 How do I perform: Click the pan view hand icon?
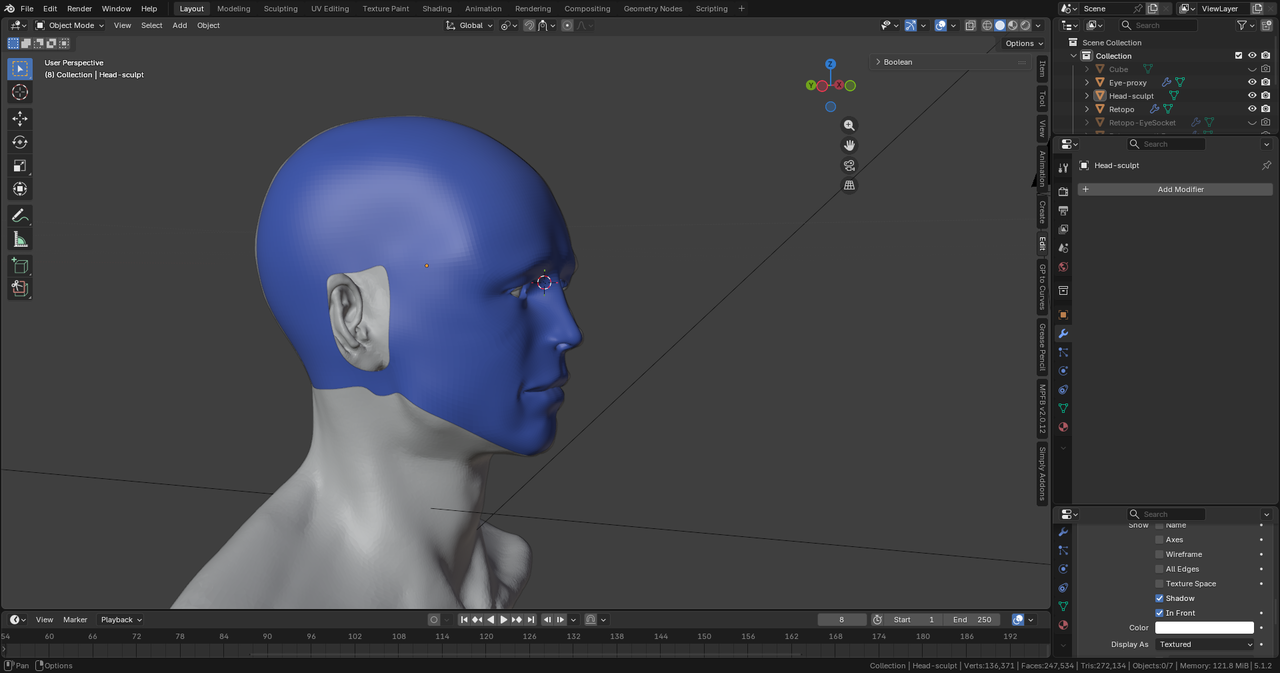pyautogui.click(x=849, y=145)
